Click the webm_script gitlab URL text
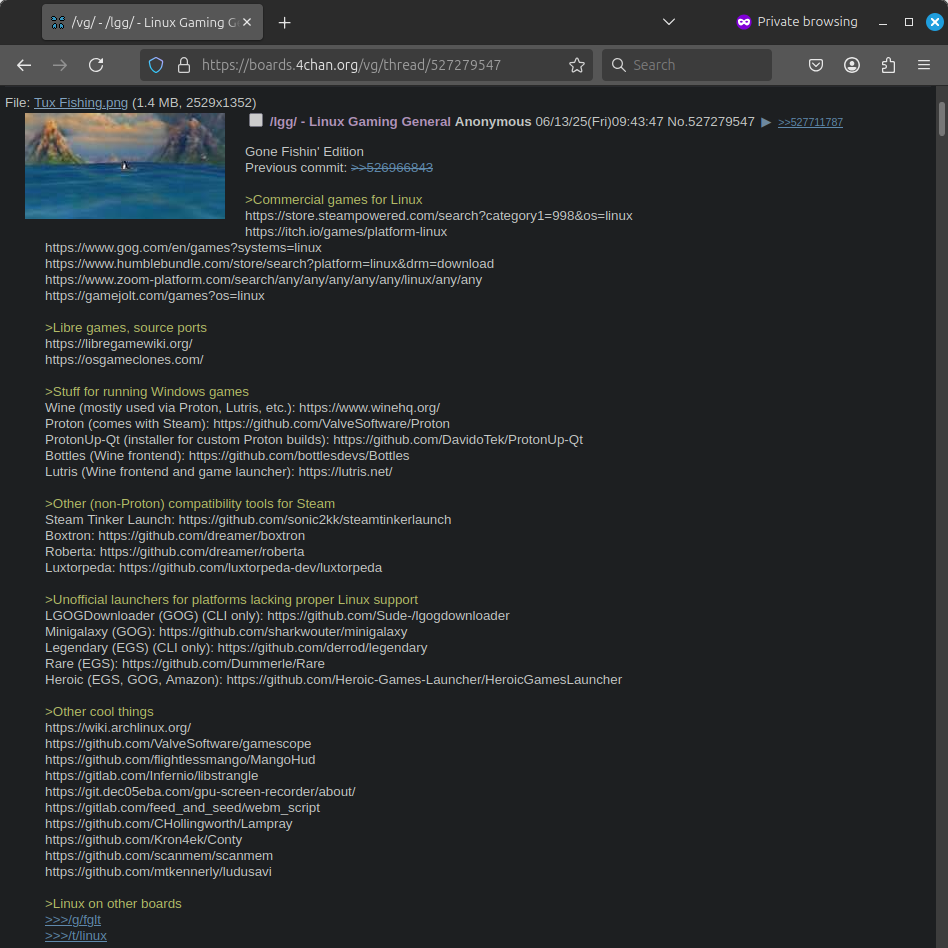Viewport: 948px width, 948px height. [183, 808]
